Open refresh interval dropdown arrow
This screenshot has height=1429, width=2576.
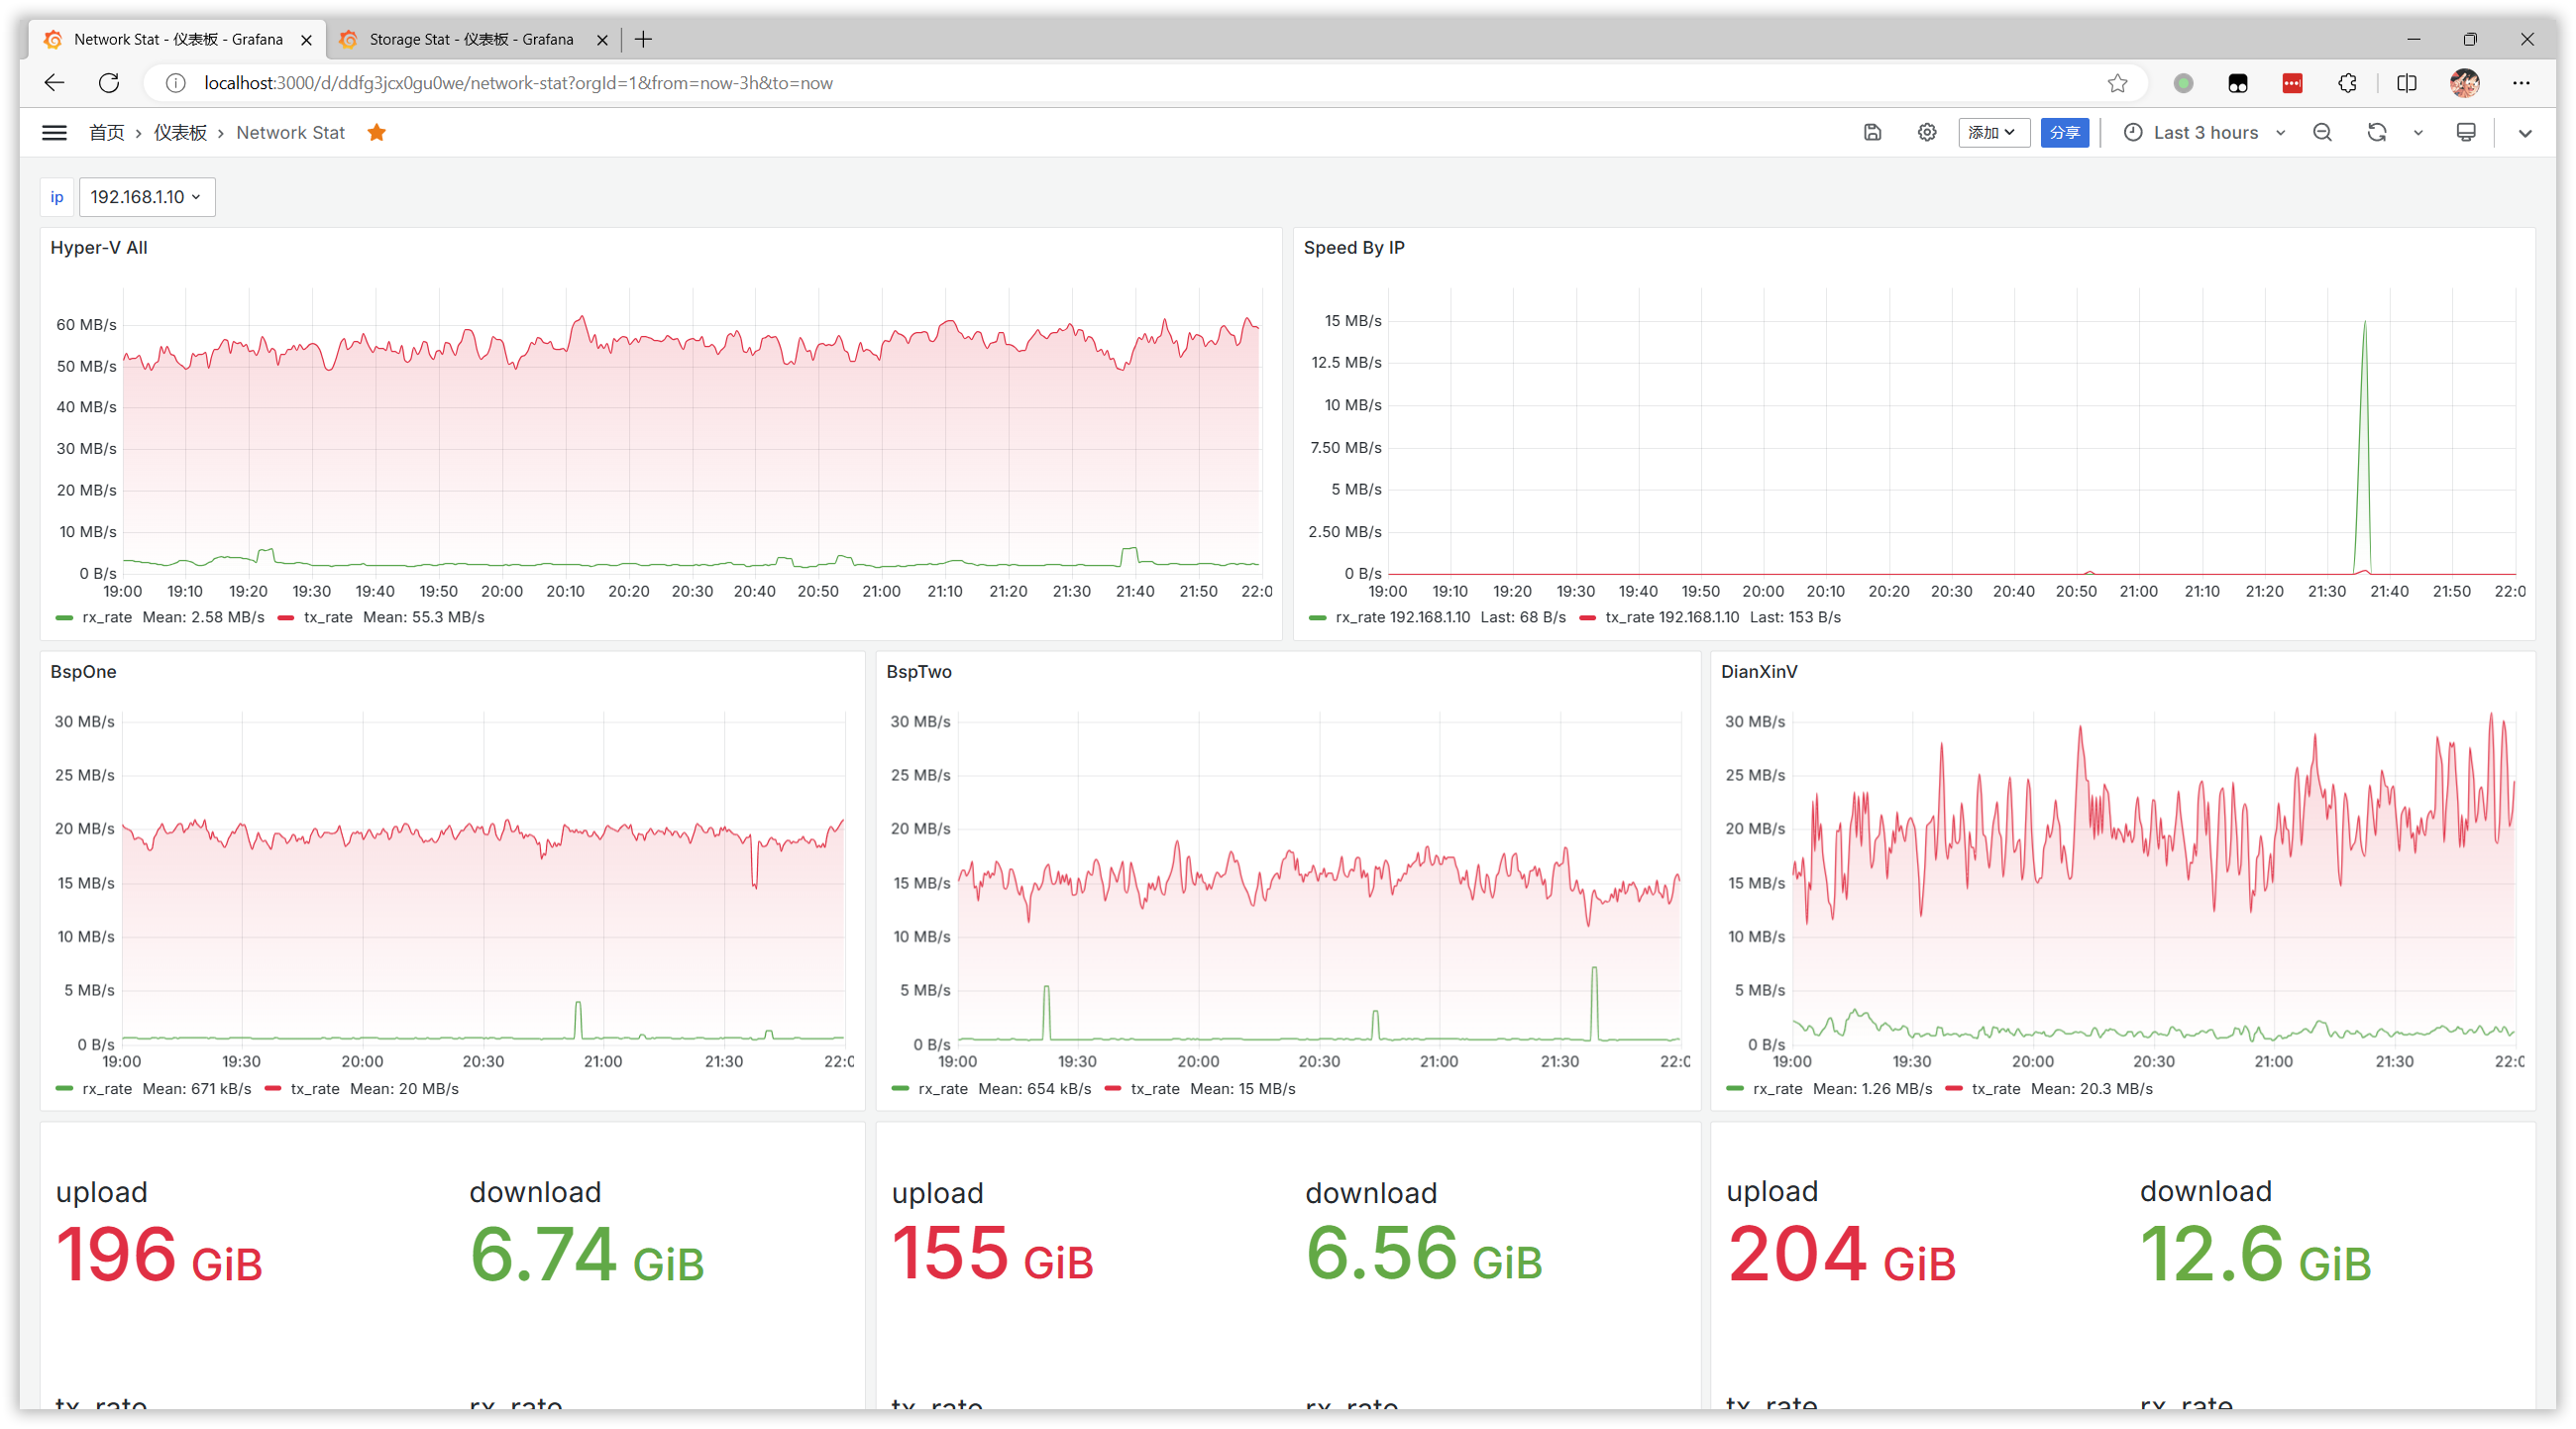(x=2418, y=133)
